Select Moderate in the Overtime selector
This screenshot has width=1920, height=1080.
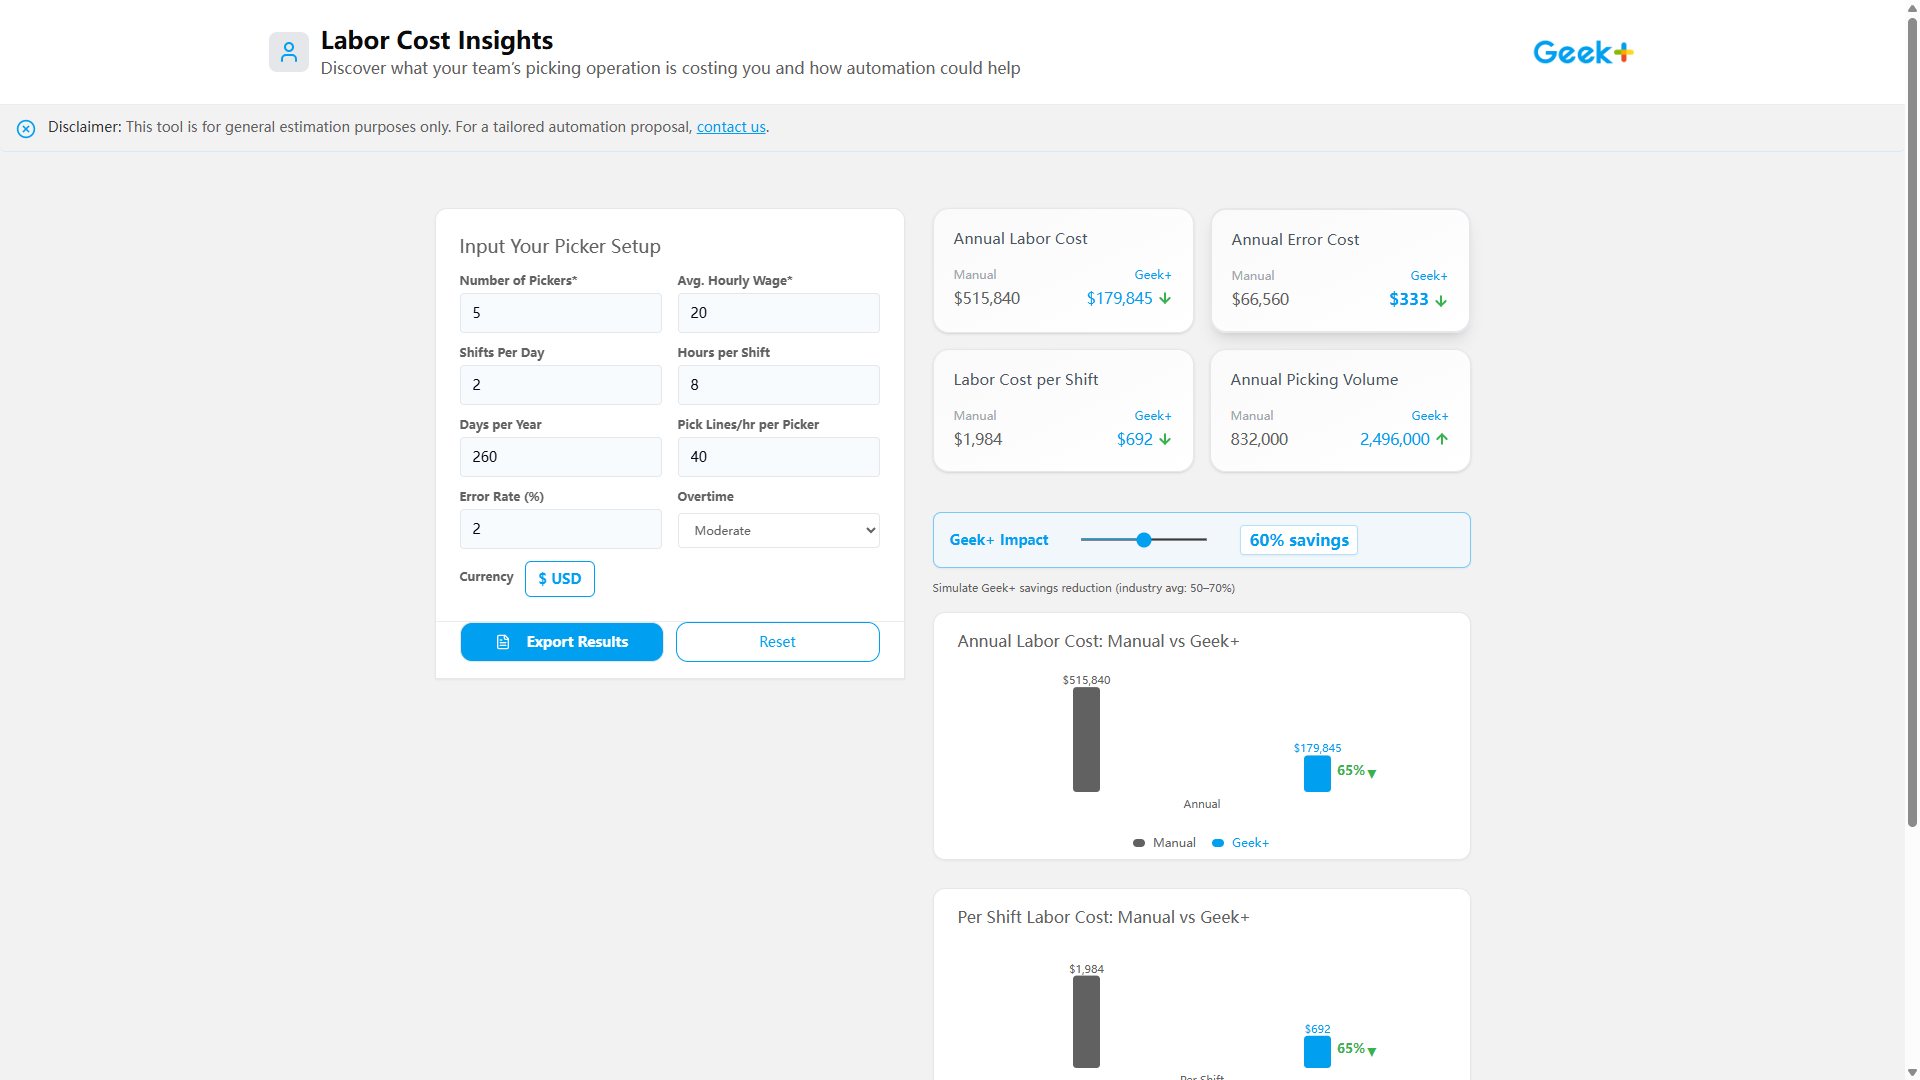coord(778,530)
